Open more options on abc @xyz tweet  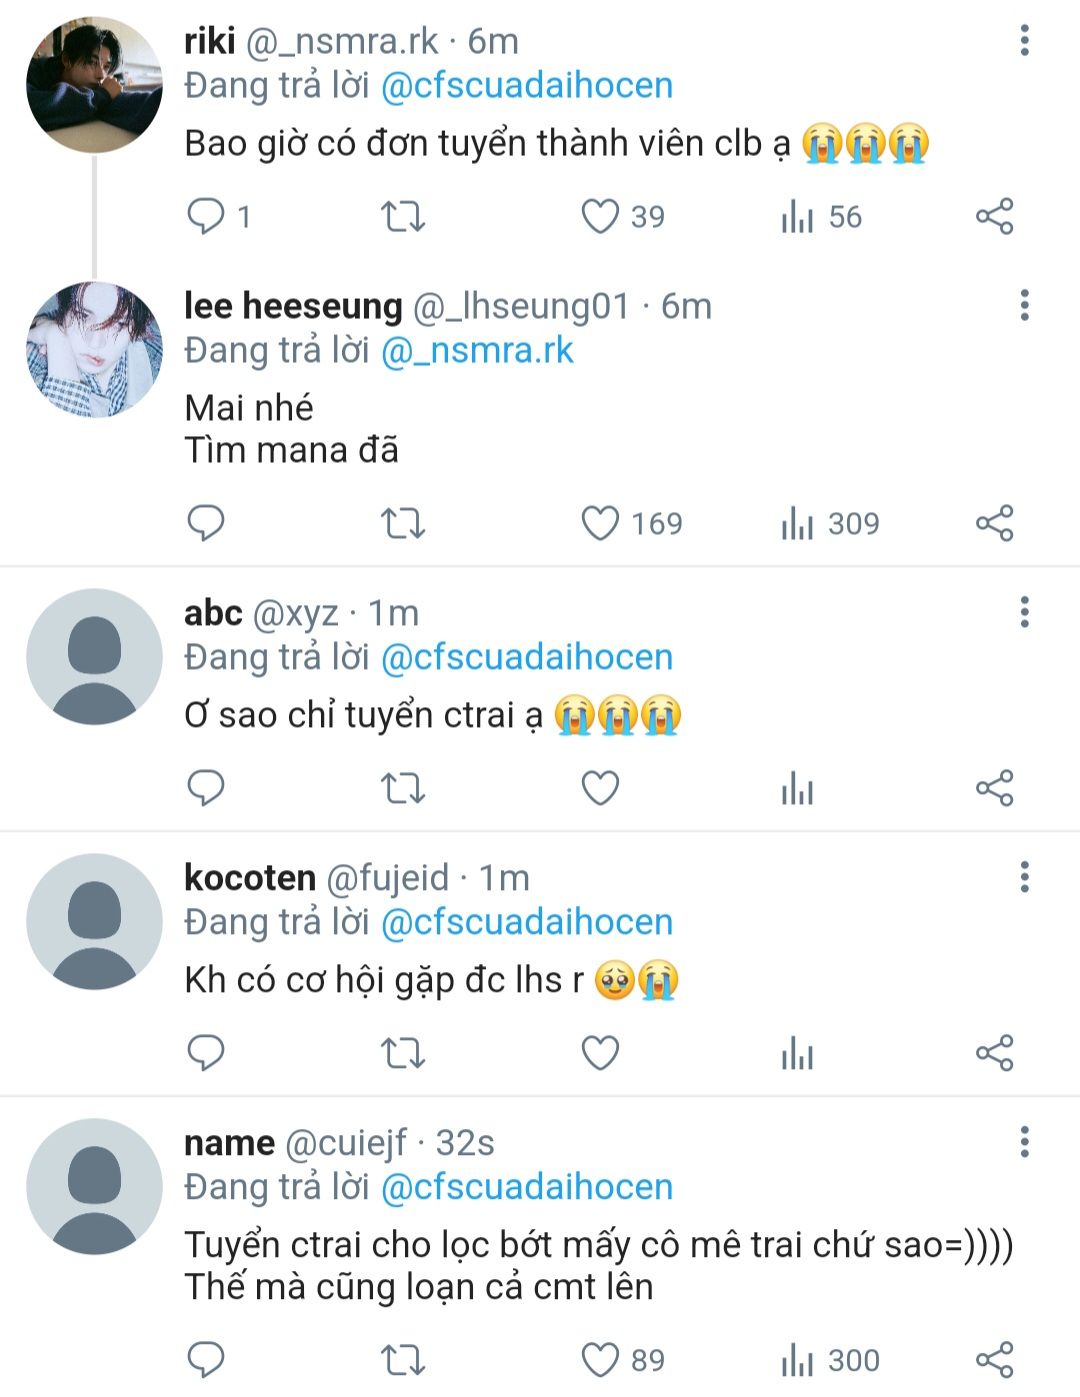[1024, 612]
